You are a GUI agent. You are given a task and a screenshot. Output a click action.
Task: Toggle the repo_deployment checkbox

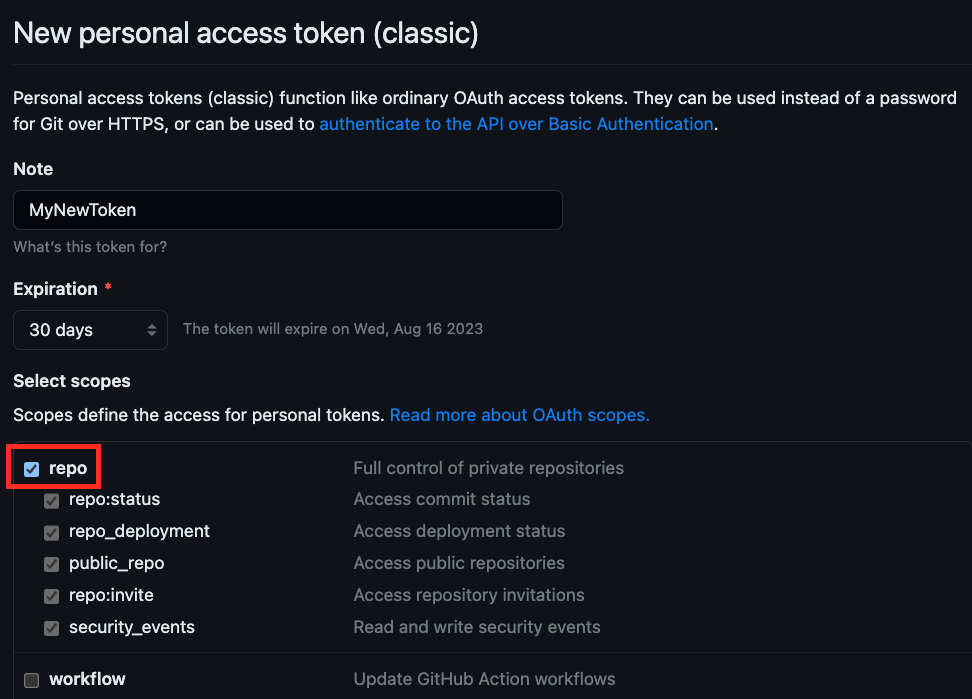pyautogui.click(x=52, y=532)
